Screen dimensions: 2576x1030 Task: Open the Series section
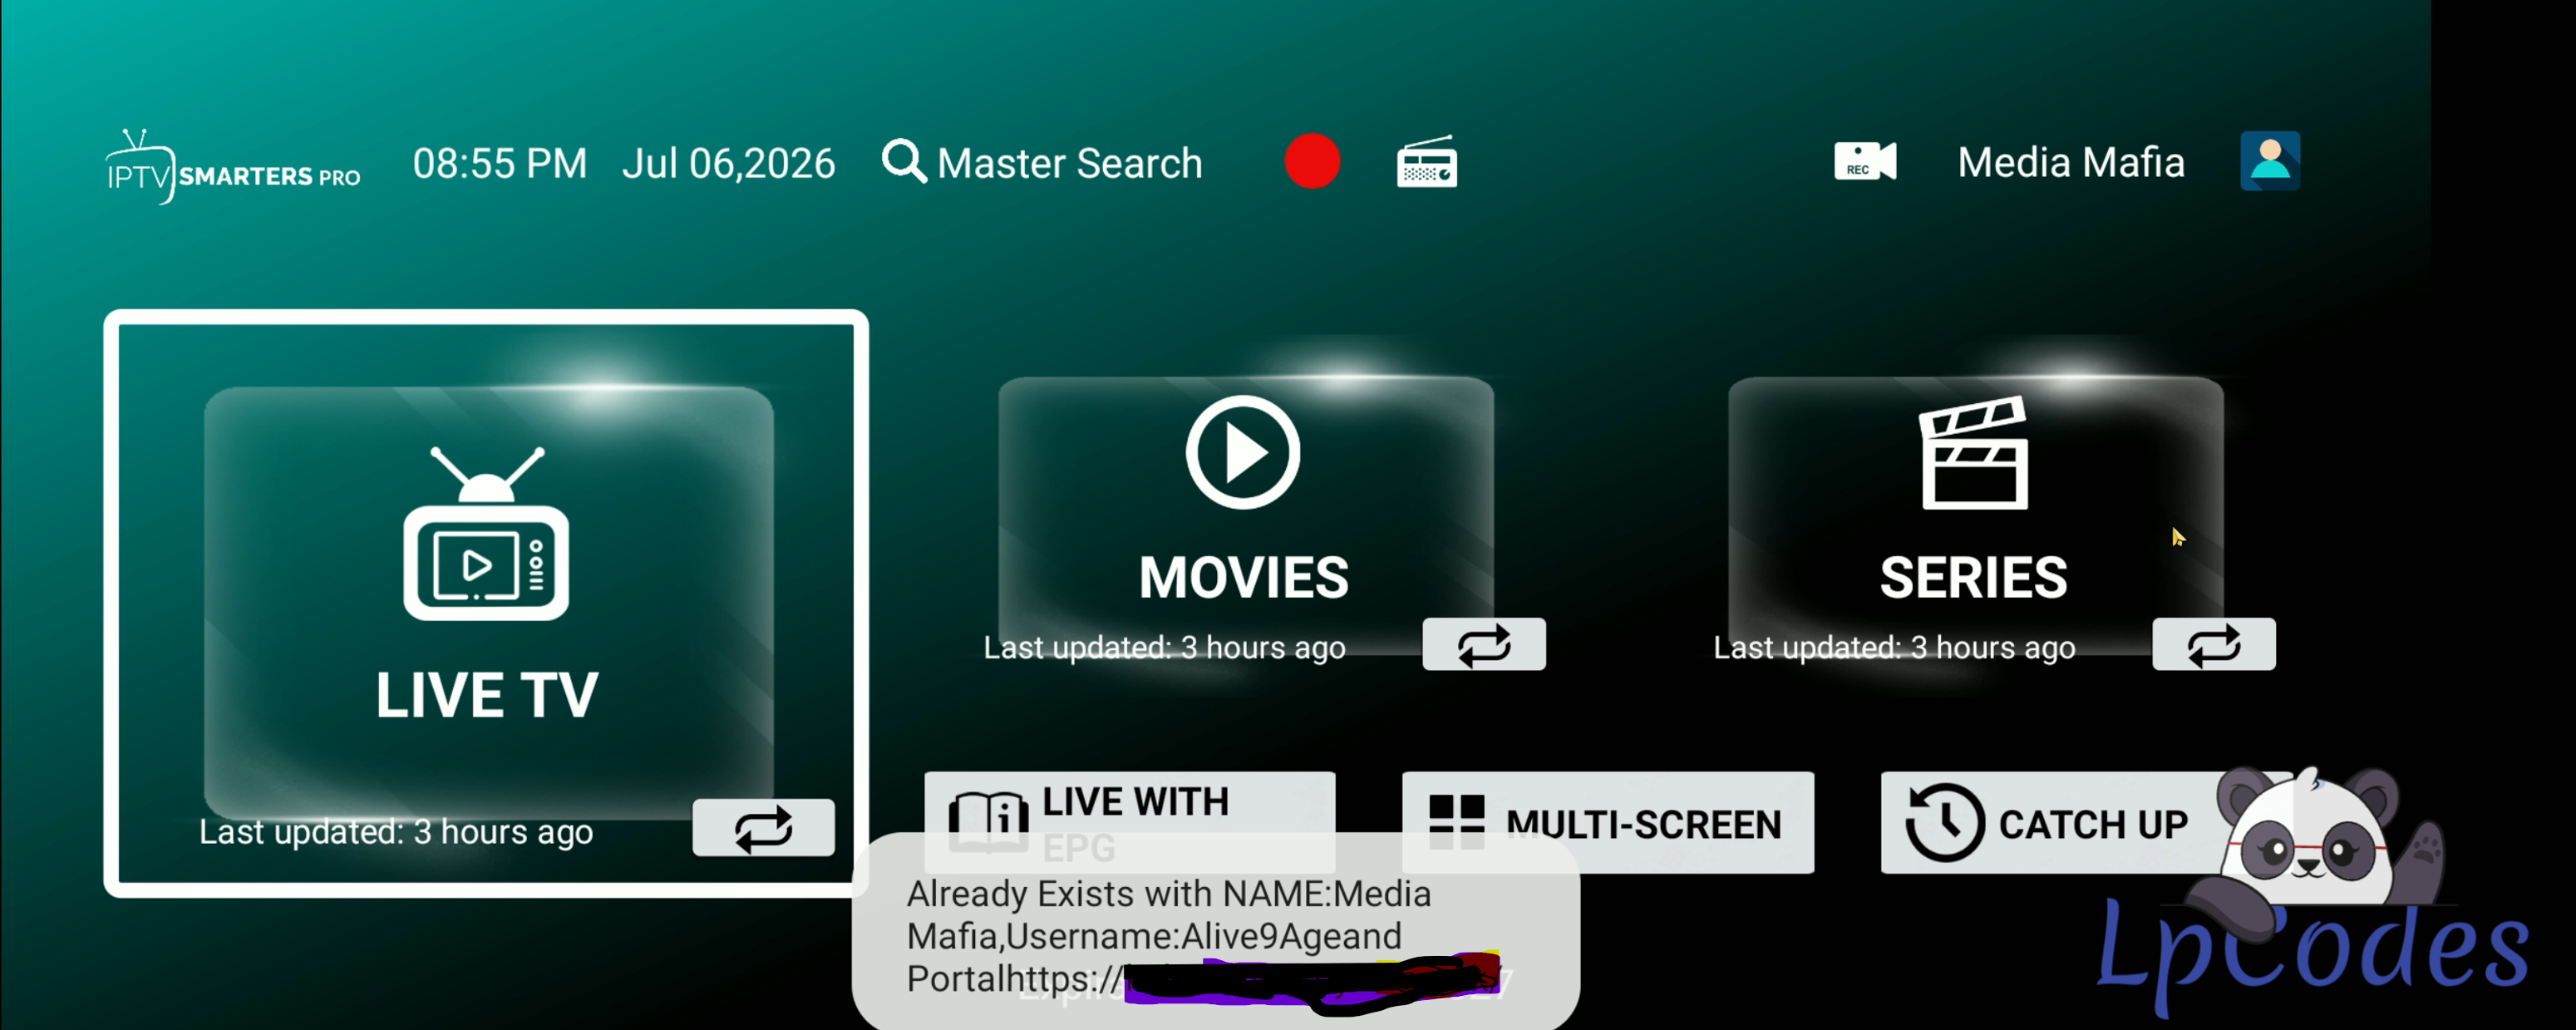coord(1975,516)
